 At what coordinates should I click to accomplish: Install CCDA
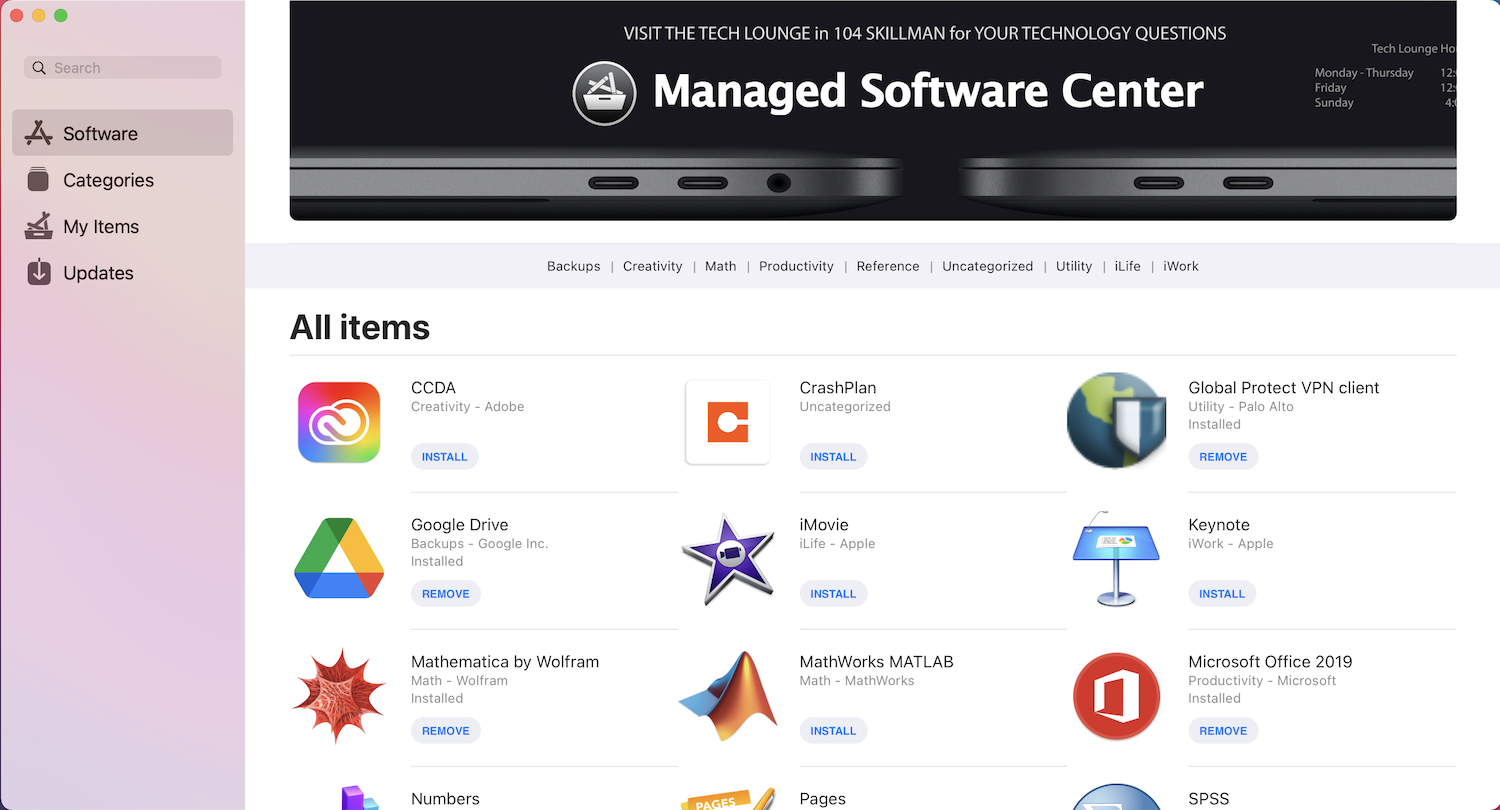(x=445, y=457)
